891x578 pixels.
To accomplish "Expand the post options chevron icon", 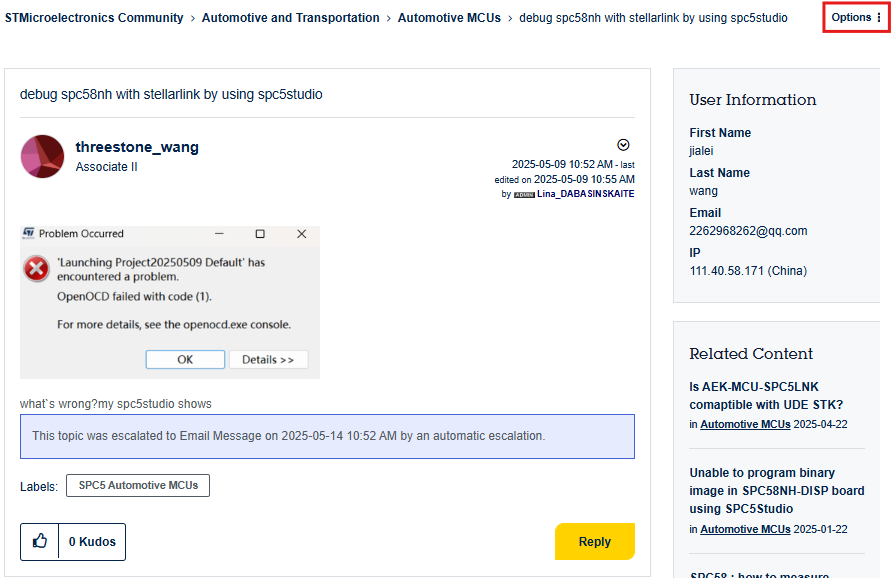I will coord(623,145).
